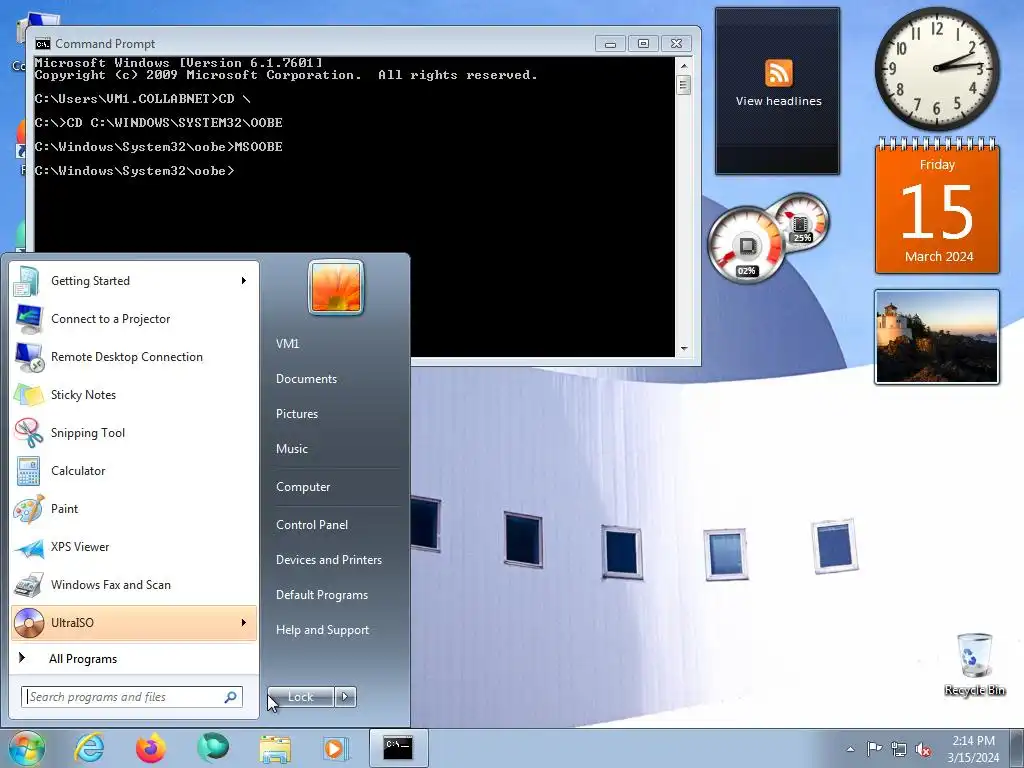Viewport: 1024px width, 768px height.
Task: Click the lighthouse slideshow picture gadget
Action: (x=937, y=337)
